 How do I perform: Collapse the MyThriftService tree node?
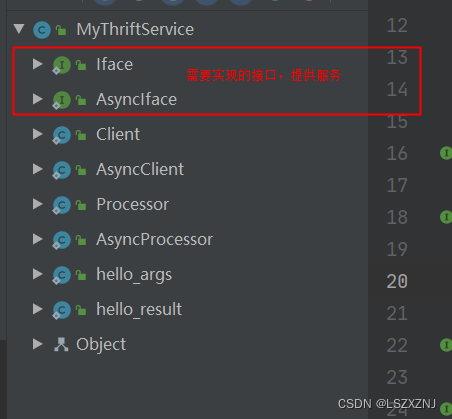click(x=19, y=29)
